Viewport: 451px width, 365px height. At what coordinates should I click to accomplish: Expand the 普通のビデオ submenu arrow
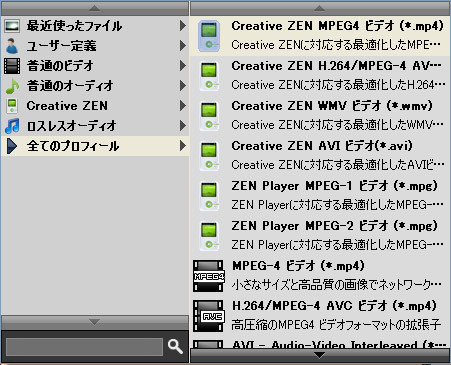click(183, 66)
